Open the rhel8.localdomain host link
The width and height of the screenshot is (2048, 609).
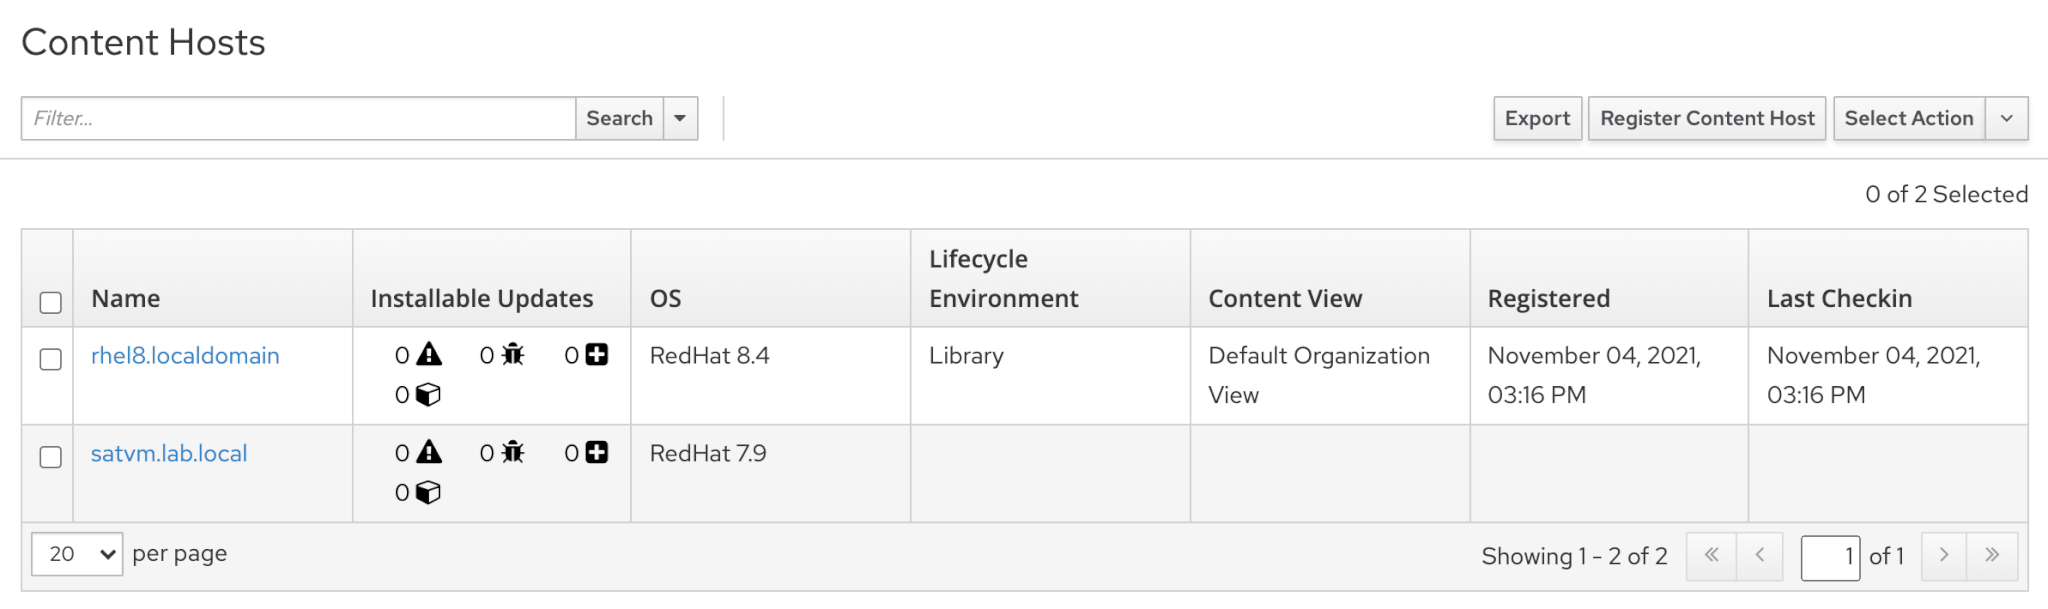(x=185, y=356)
